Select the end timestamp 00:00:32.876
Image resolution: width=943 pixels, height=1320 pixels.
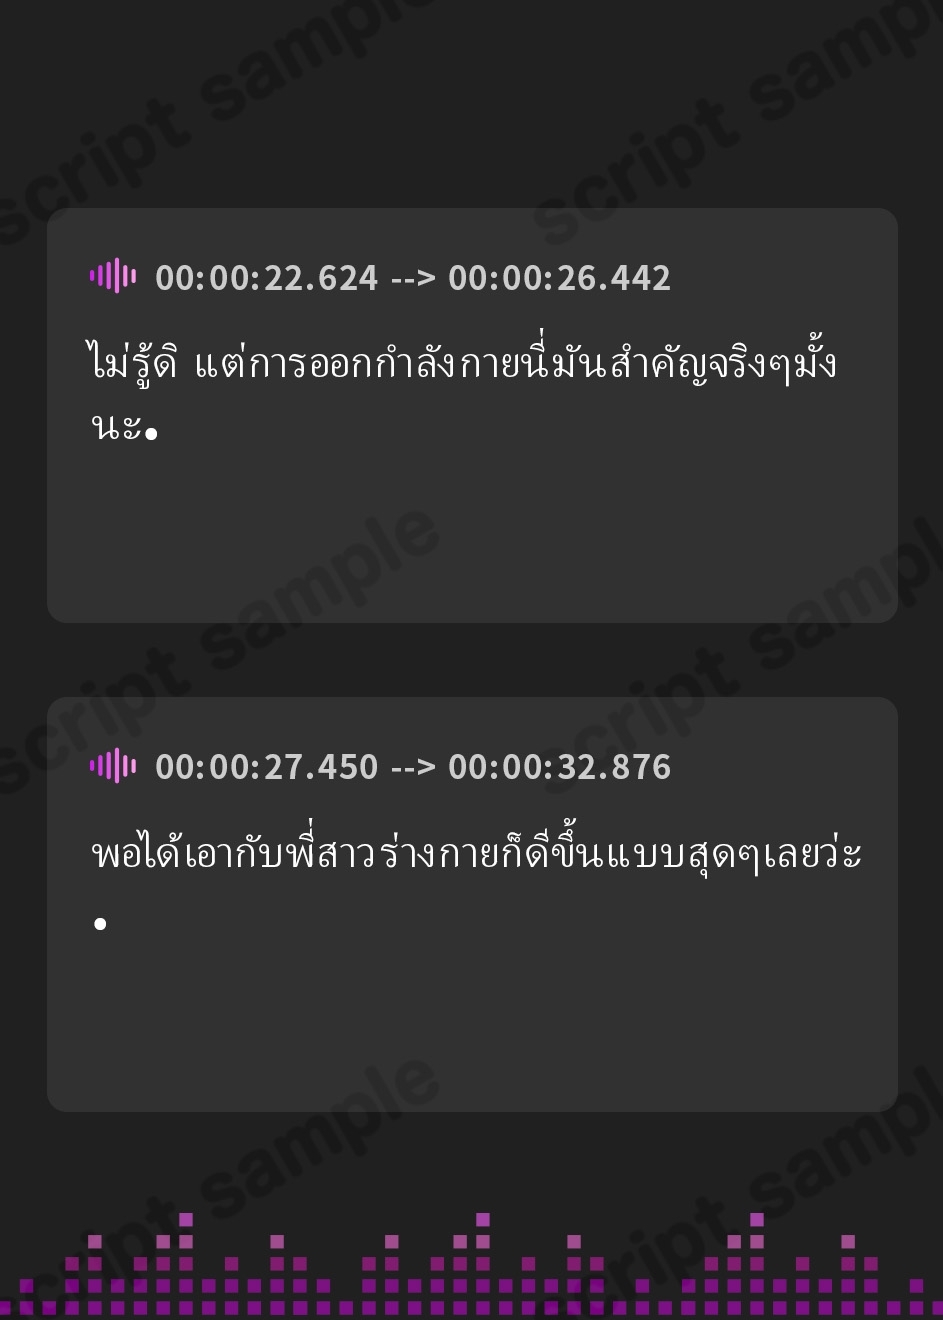click(x=559, y=767)
